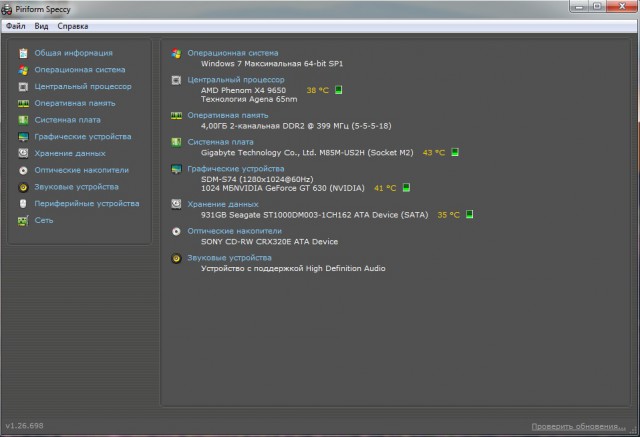Image resolution: width=640 pixels, height=437 pixels.
Task: Click the processor icon next to summary Центральный процессор
Action: 176,80
